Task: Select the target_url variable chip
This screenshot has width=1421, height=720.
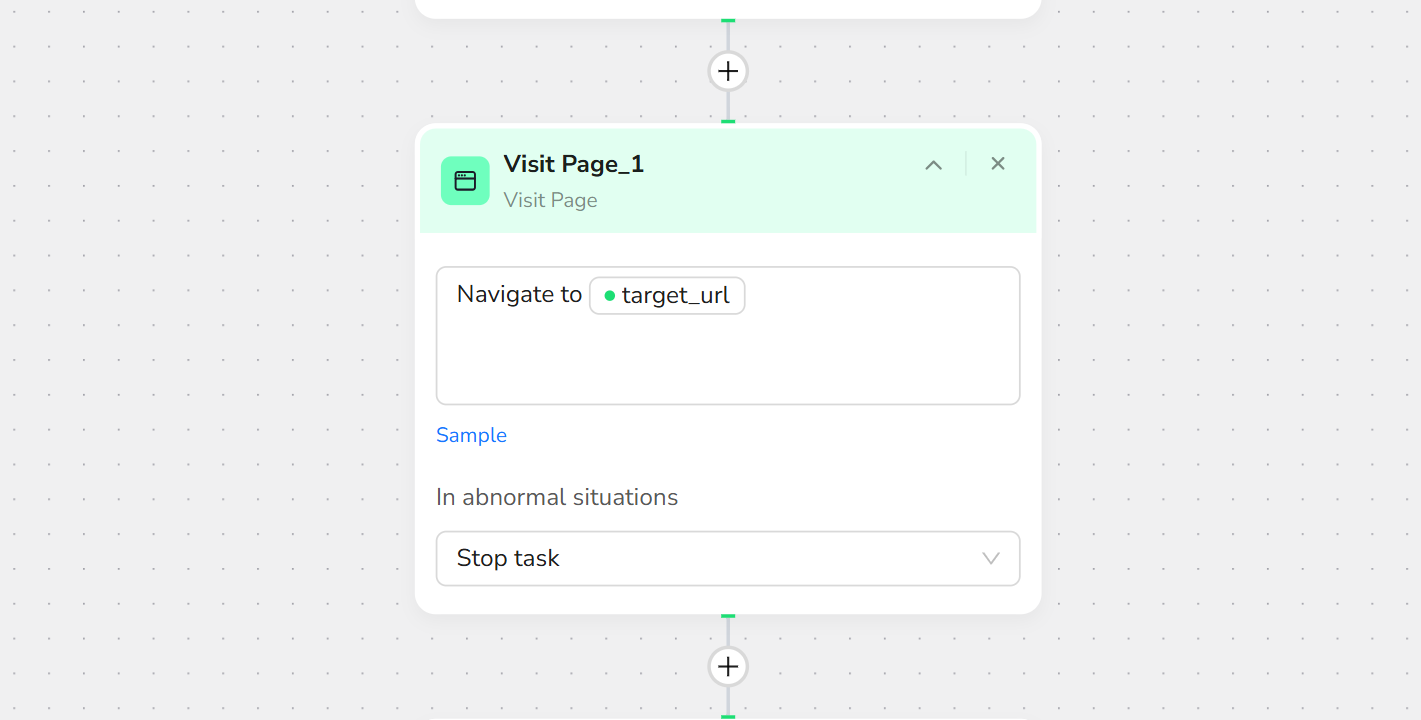Action: [675, 296]
